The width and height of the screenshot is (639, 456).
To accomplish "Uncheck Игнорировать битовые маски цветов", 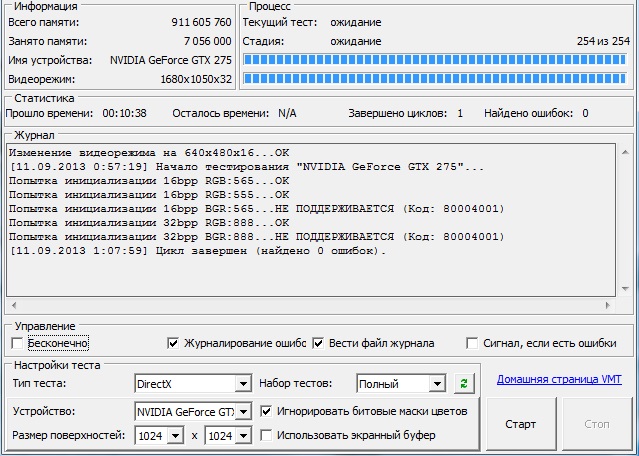I will coord(266,411).
